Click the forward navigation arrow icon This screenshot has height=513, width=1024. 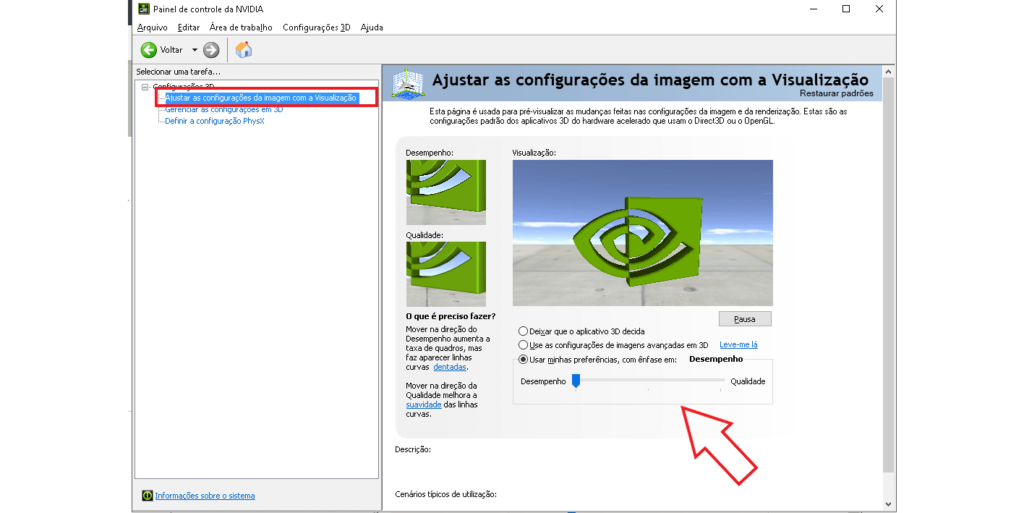(x=211, y=50)
